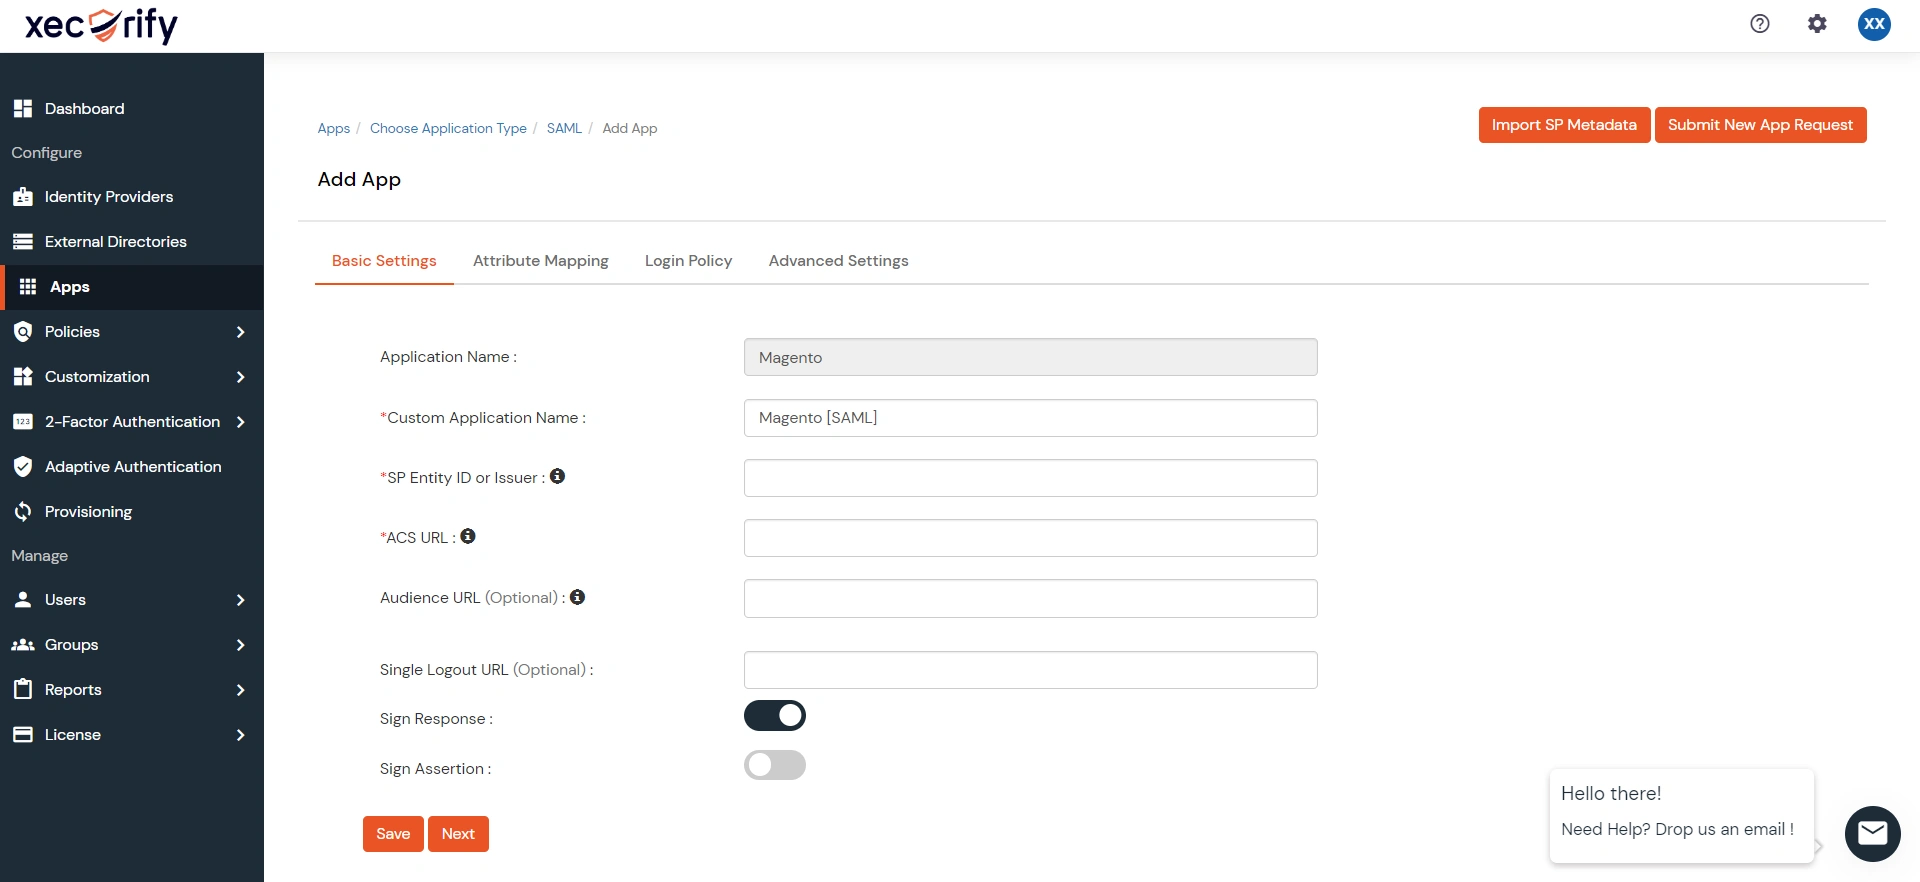Screen dimensions: 1920x882
Task: Expand the License submenu chevron
Action: pyautogui.click(x=241, y=735)
